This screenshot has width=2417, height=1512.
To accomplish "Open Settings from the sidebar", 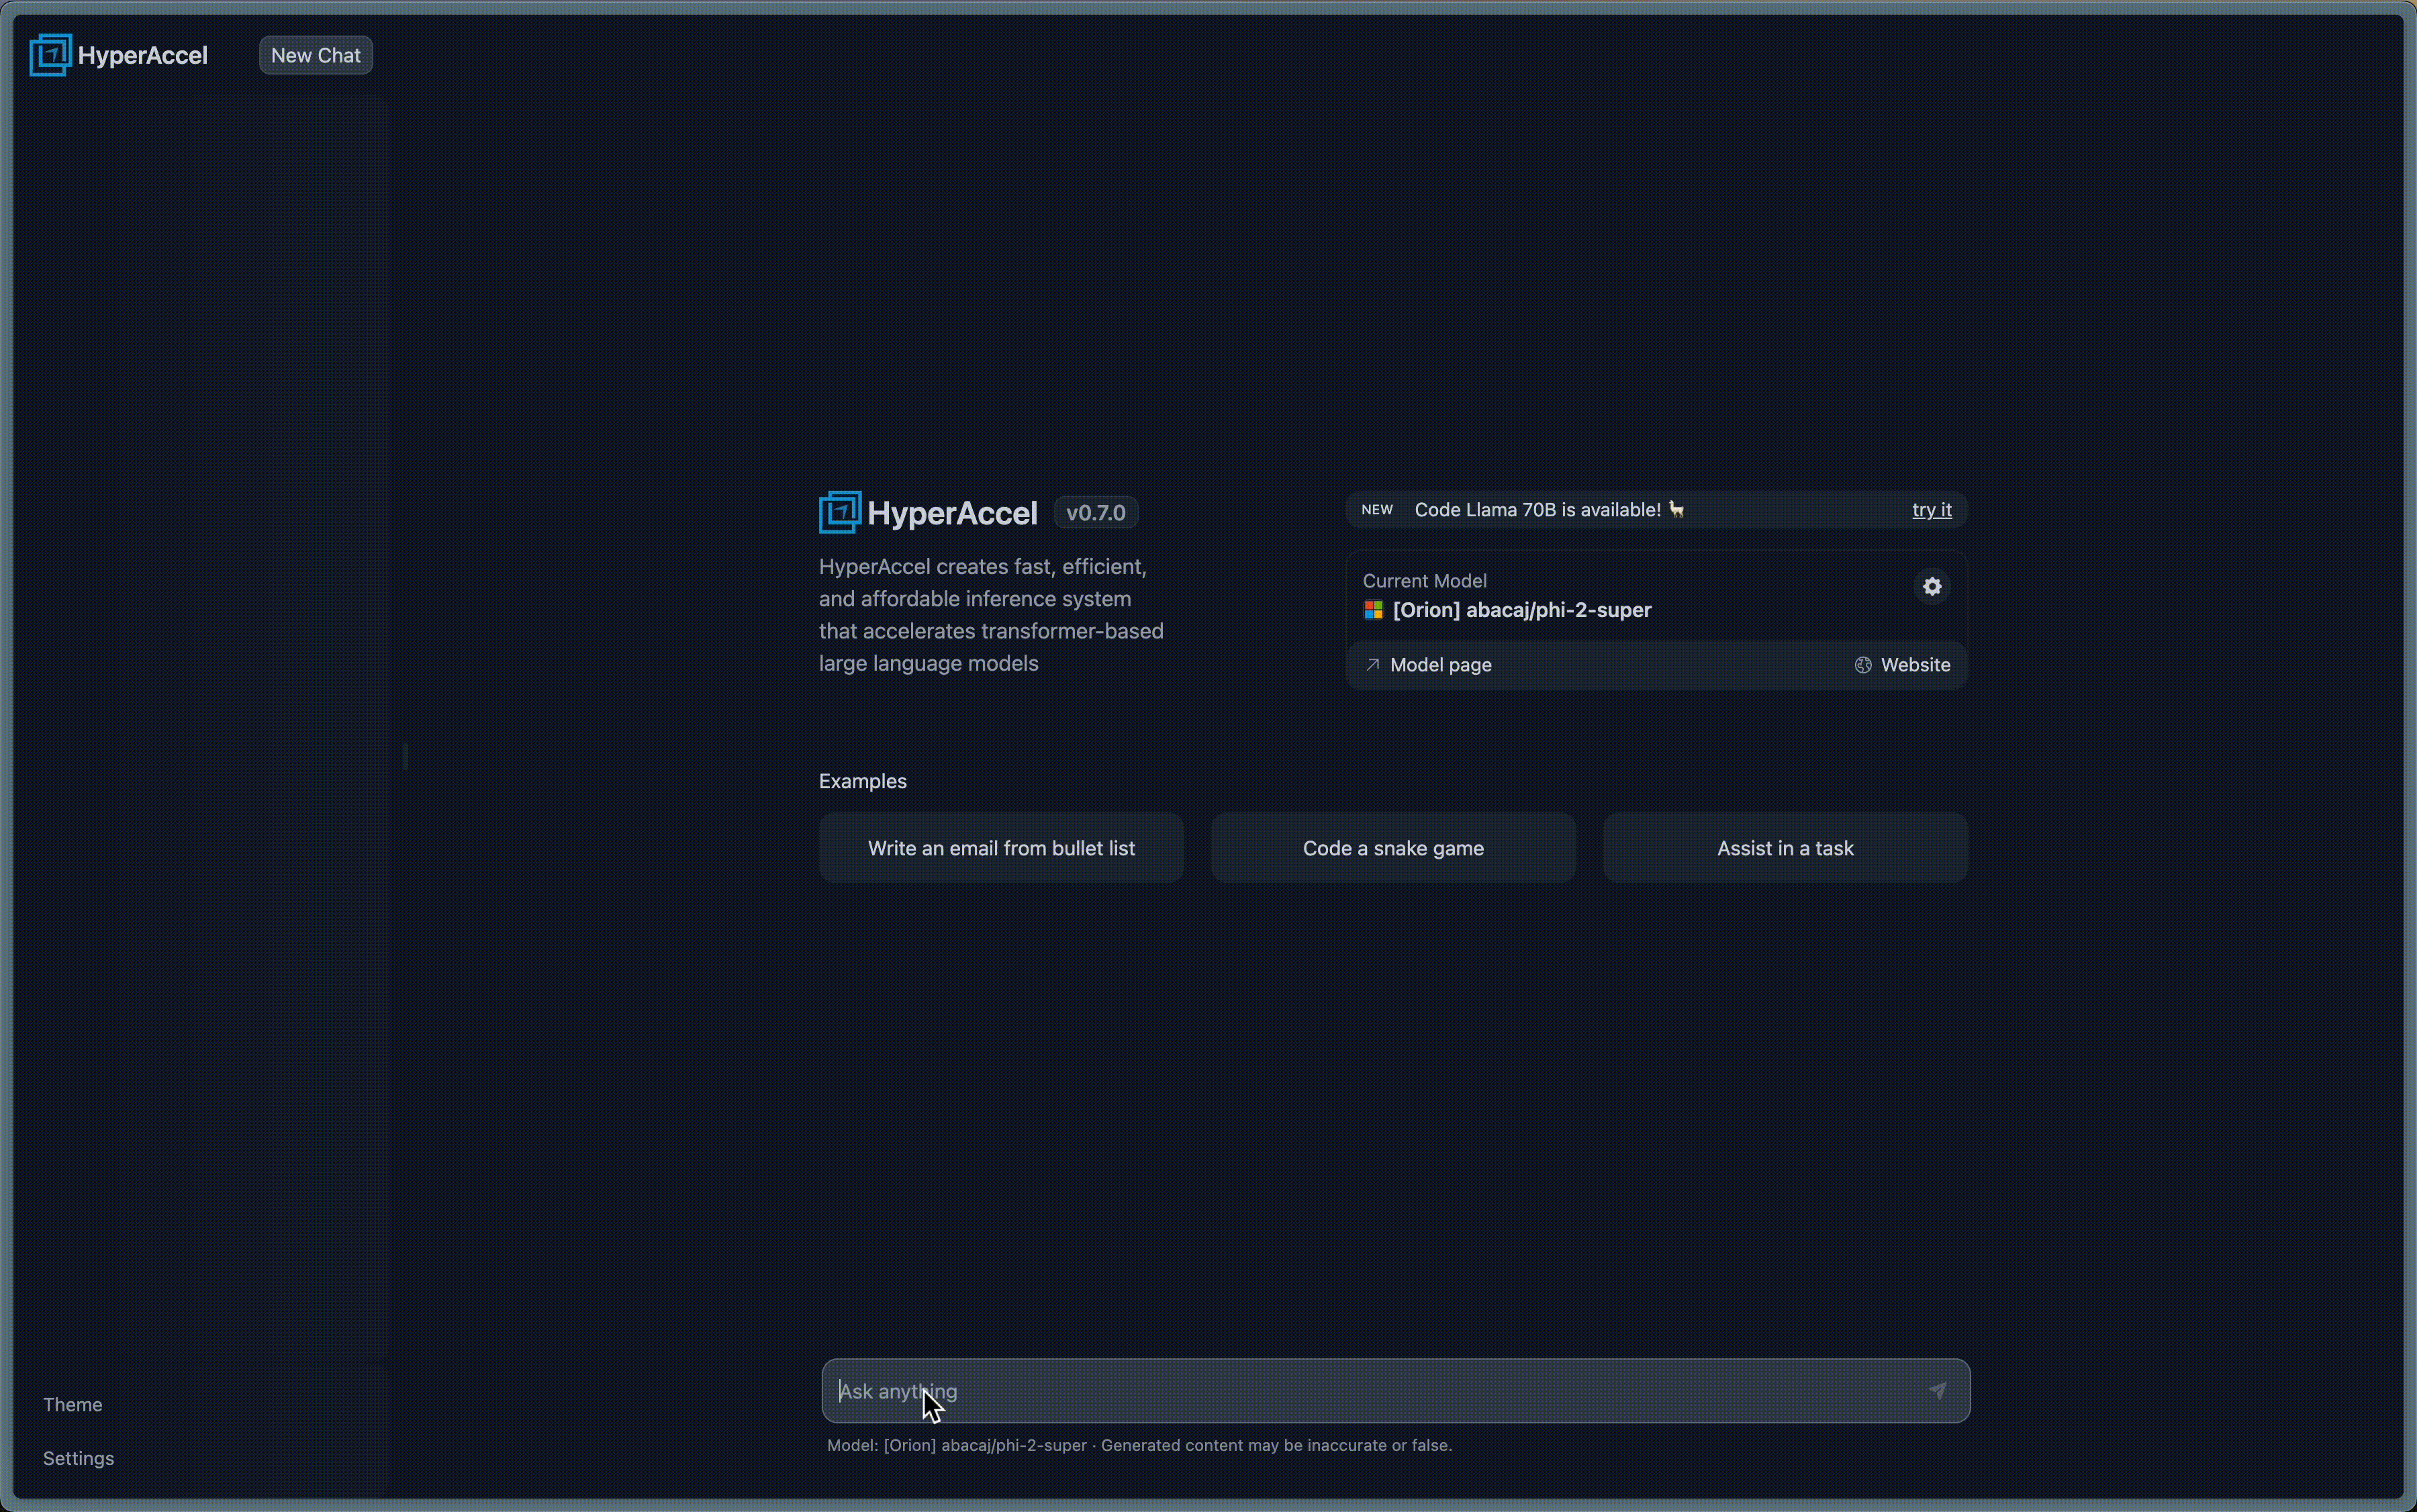I will pos(78,1458).
